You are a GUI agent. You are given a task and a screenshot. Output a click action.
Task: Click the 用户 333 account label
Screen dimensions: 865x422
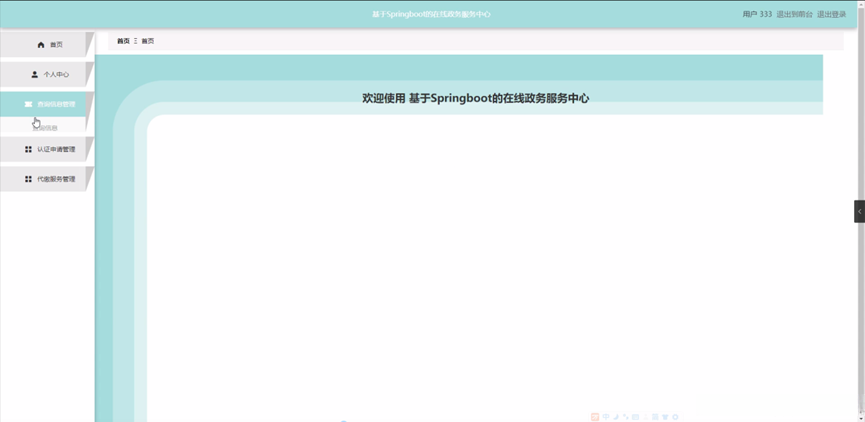(x=757, y=14)
